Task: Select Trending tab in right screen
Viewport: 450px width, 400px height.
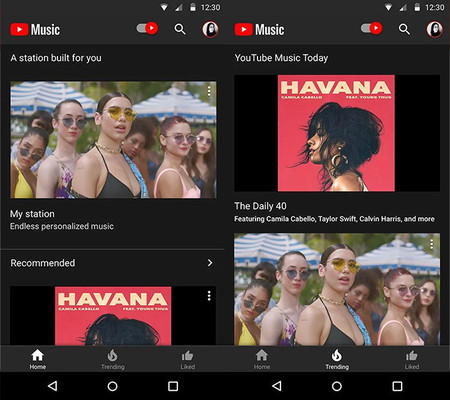Action: click(x=337, y=359)
